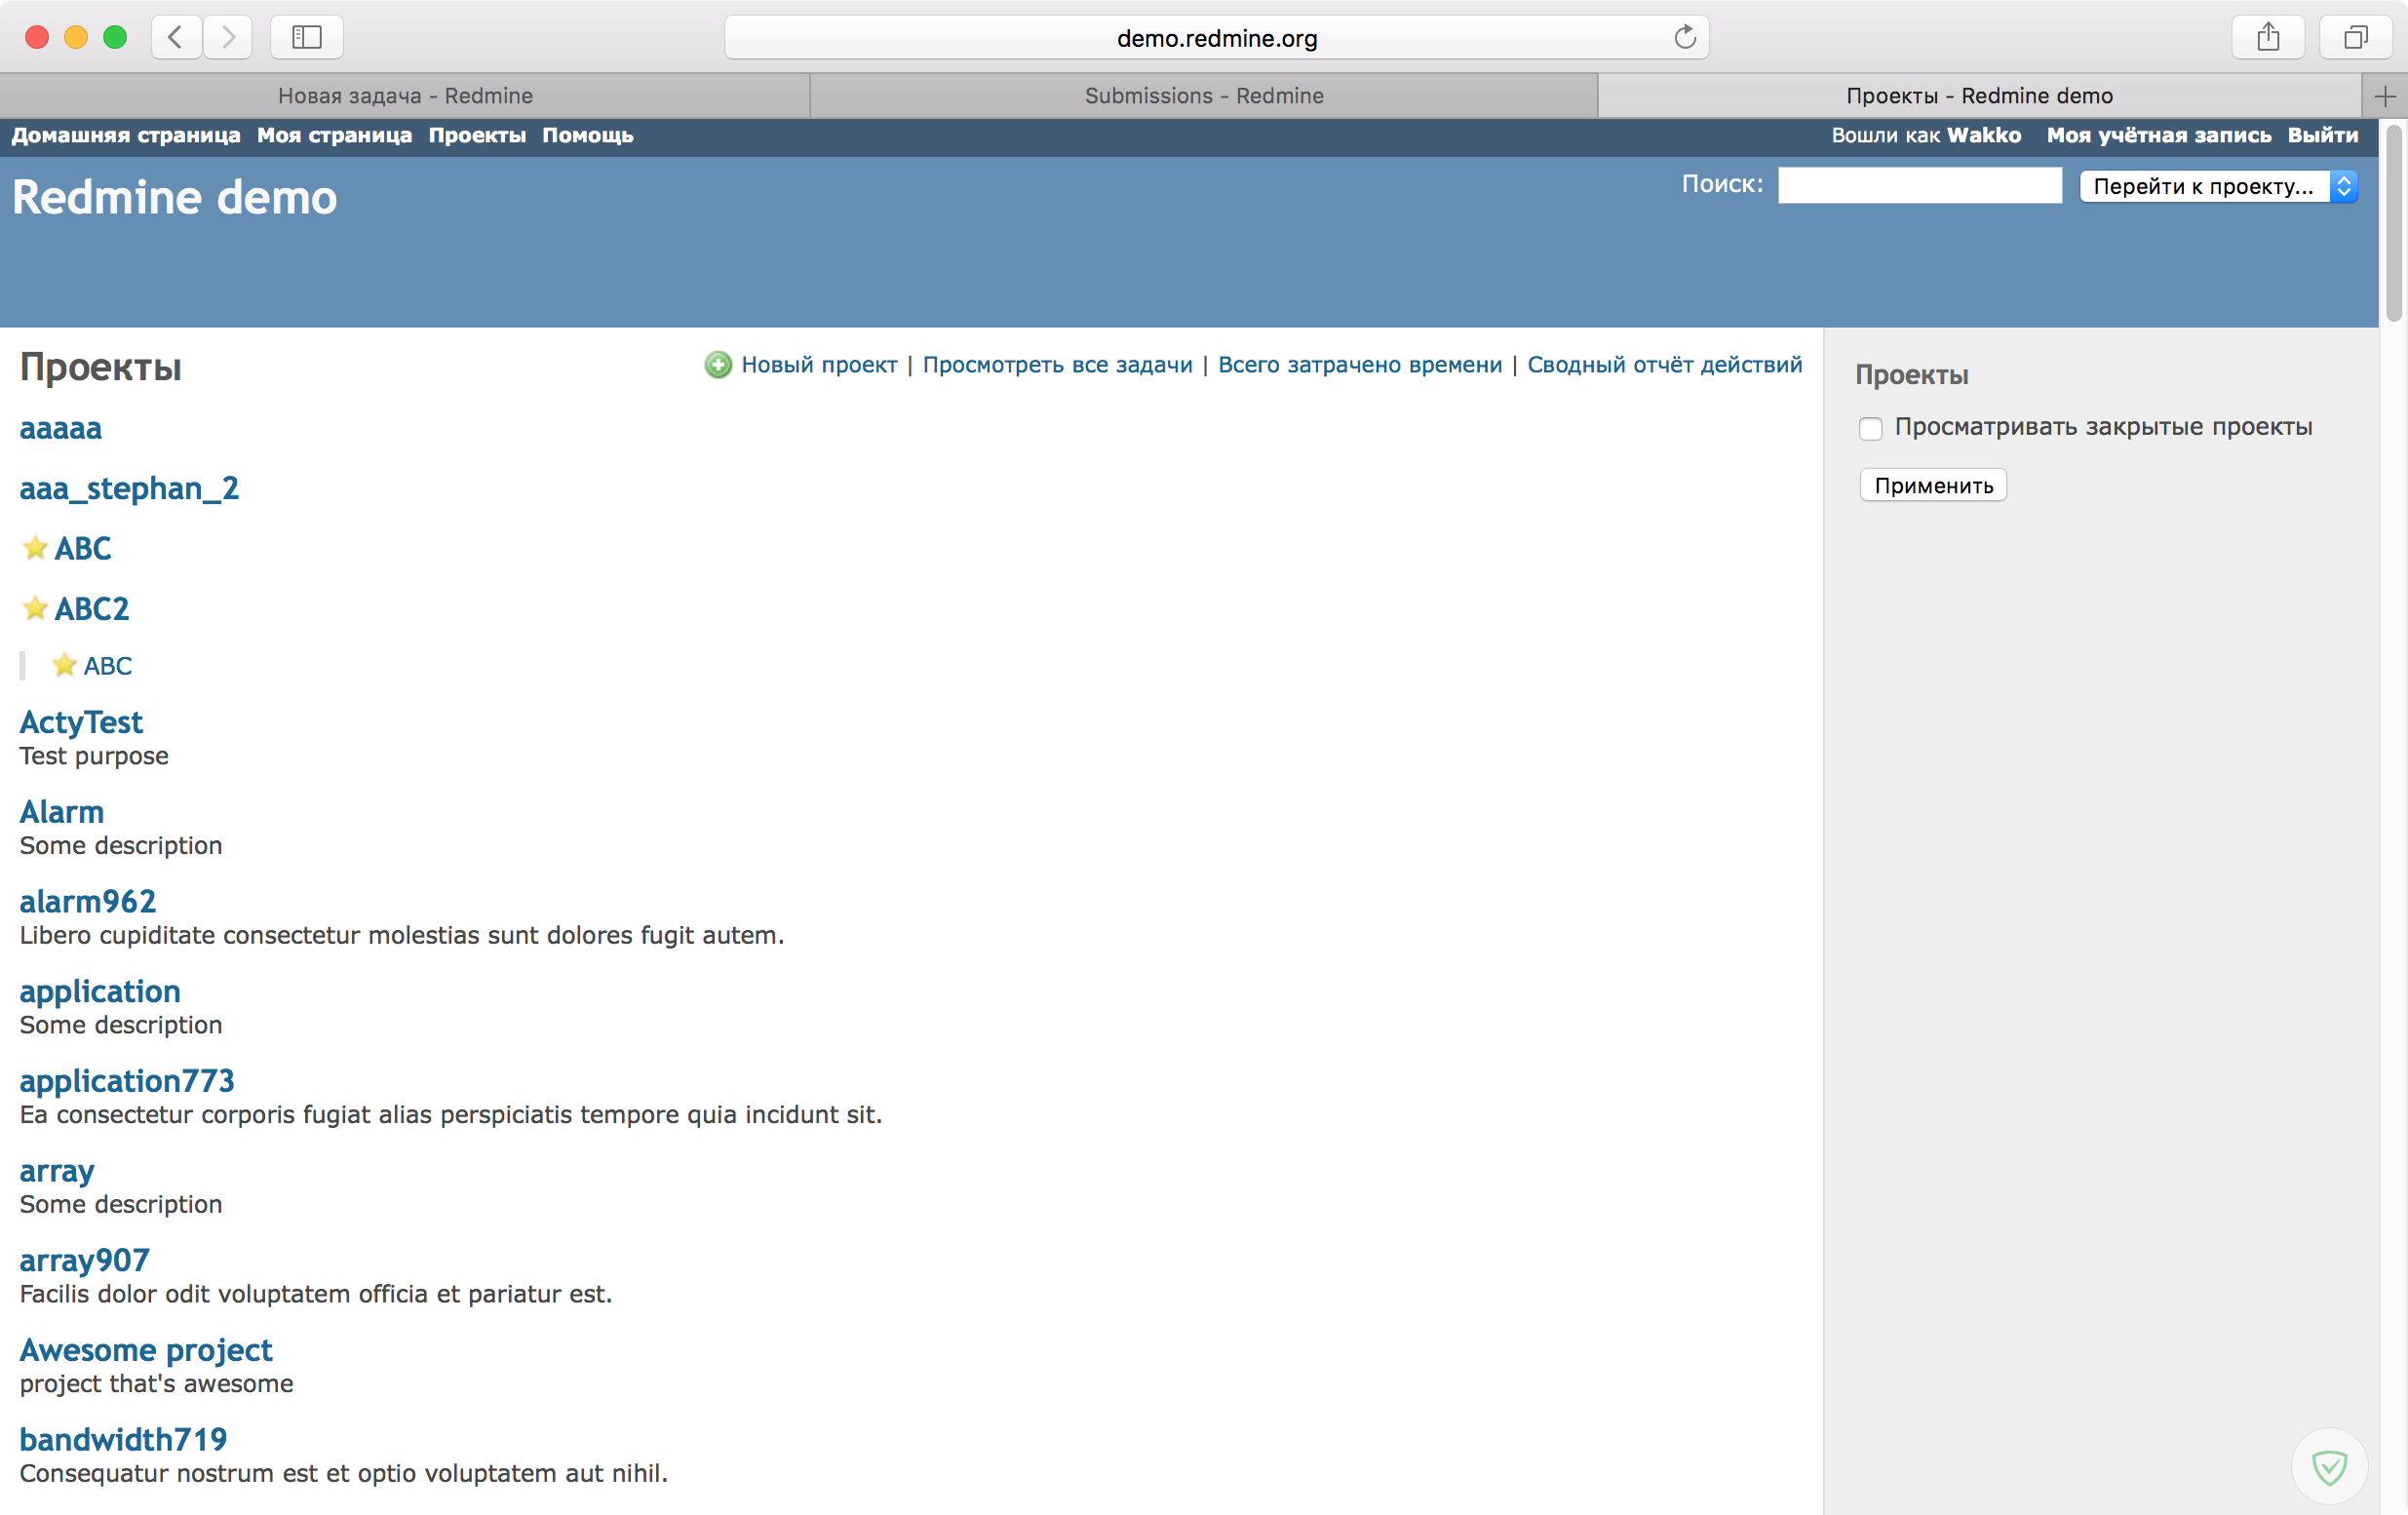2408x1515 pixels.
Task: Open 'Помощь' in top menu
Action: (588, 135)
